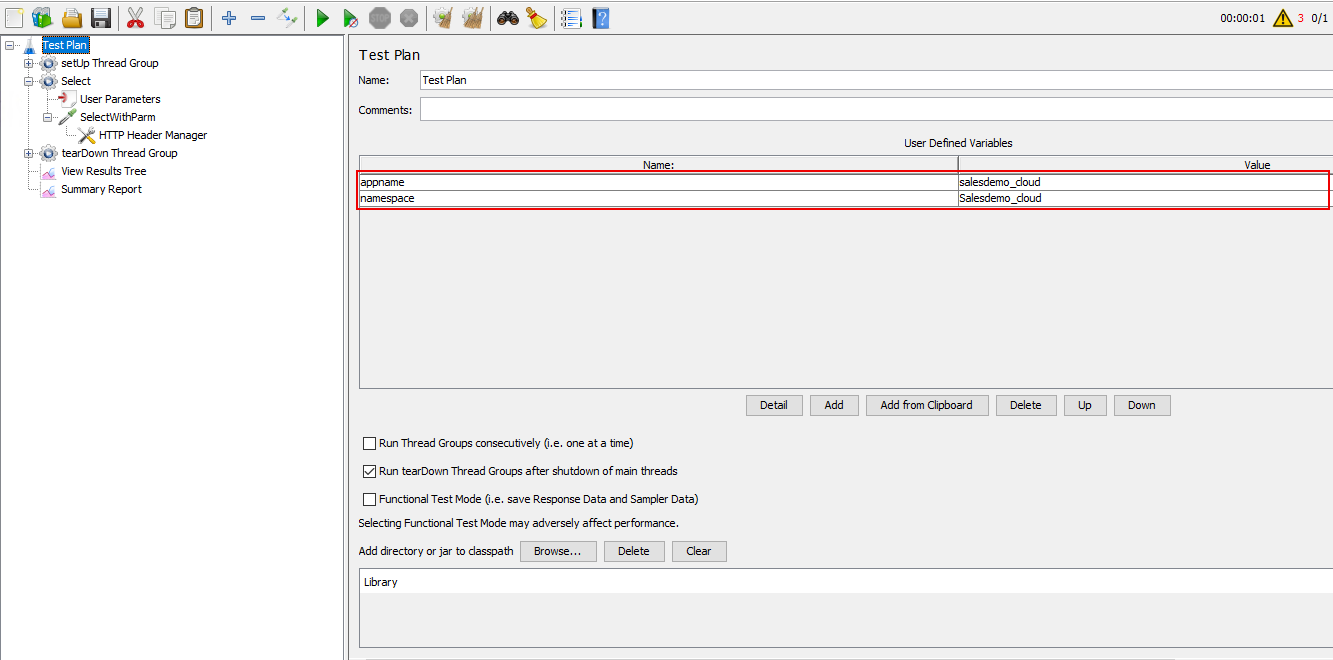Open View Results Tree listener
The image size is (1333, 660).
103,171
